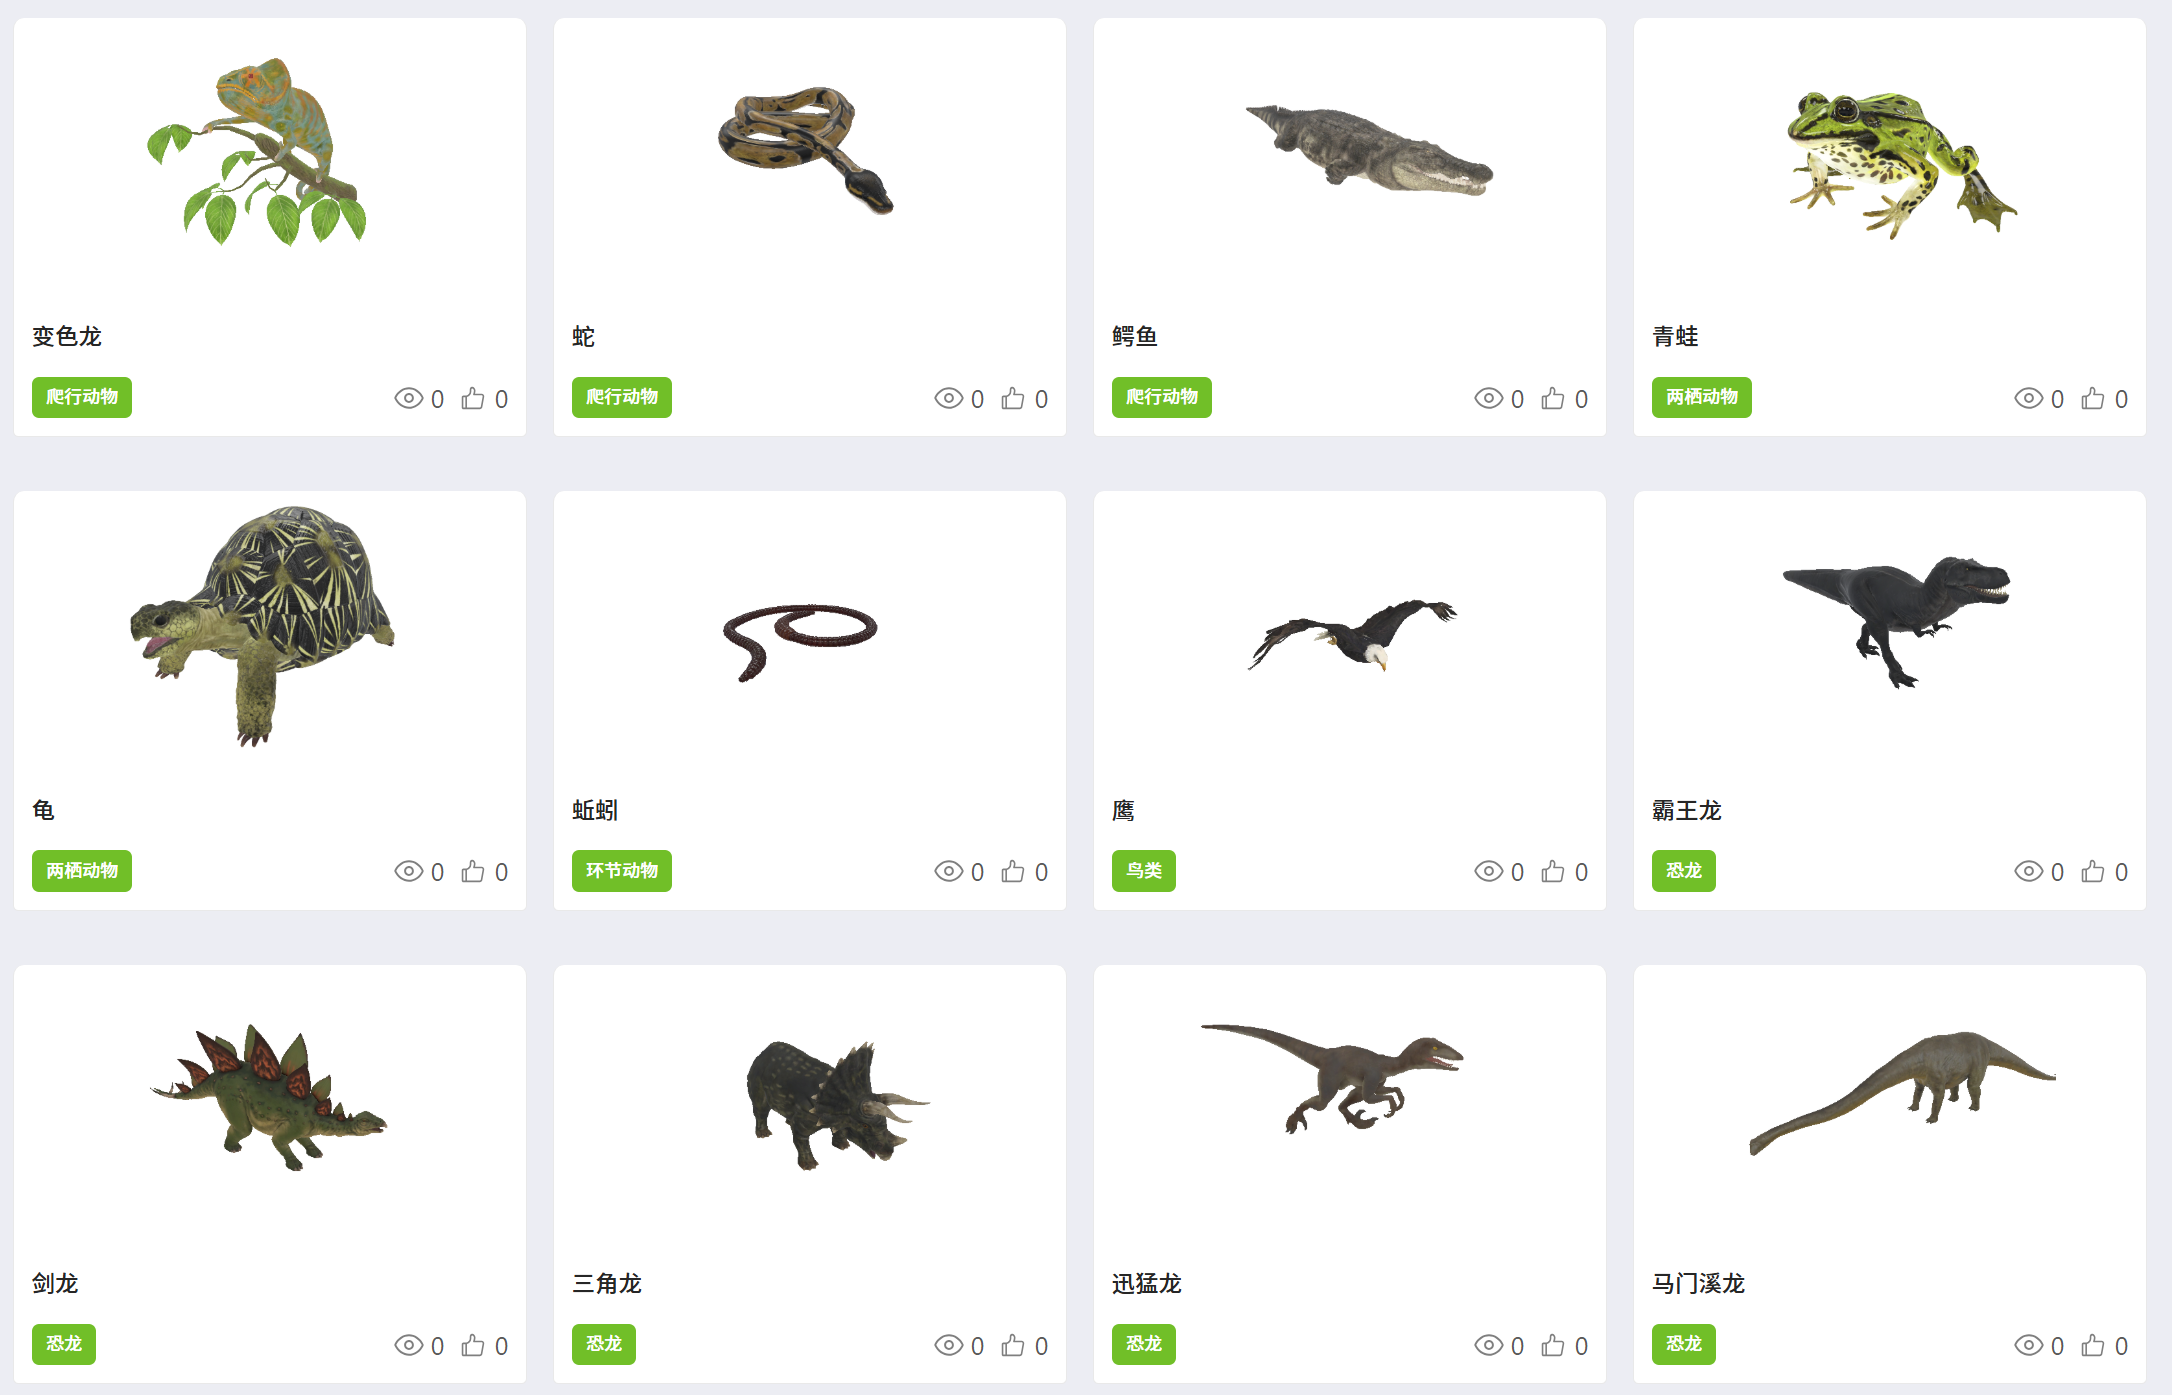Click thumbs-up on 马门溪龙 card
Viewport: 2172px width, 1395px height.
point(2093,1346)
